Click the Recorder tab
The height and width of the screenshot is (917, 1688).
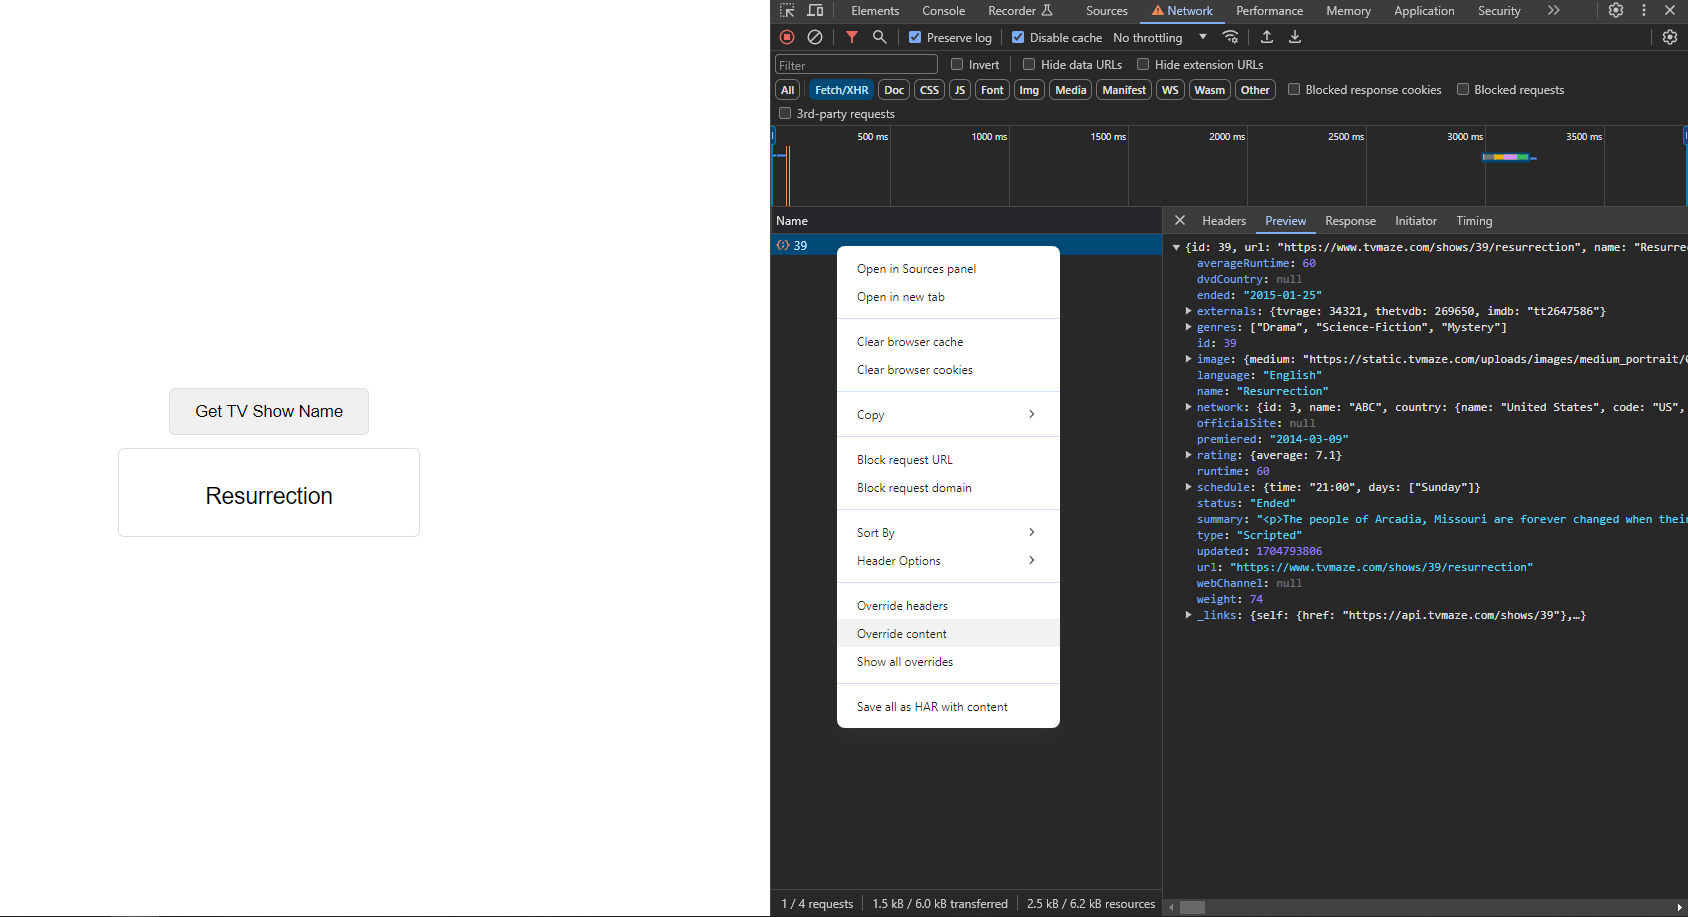[x=1021, y=11]
